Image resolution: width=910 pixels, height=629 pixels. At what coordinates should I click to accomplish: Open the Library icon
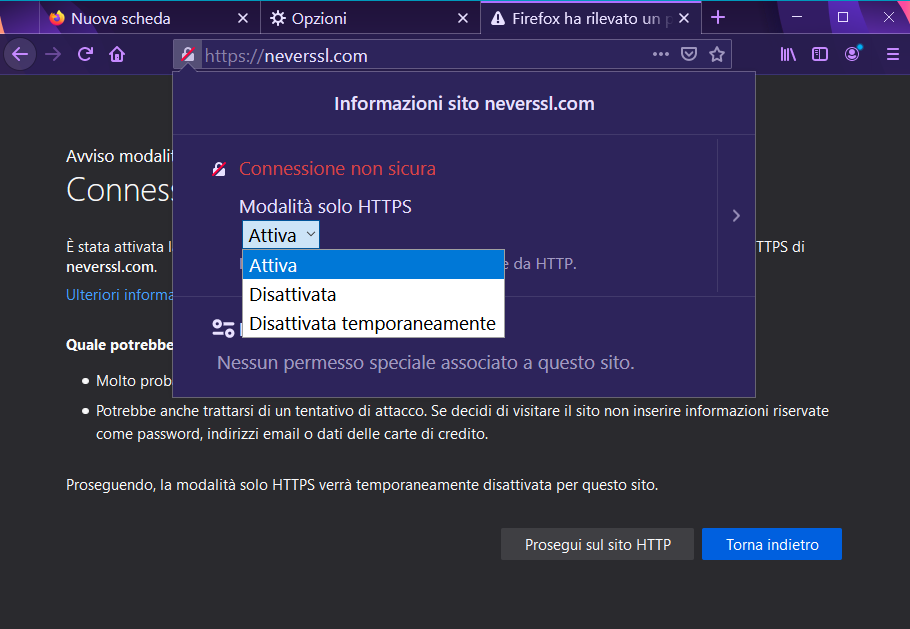tap(788, 55)
